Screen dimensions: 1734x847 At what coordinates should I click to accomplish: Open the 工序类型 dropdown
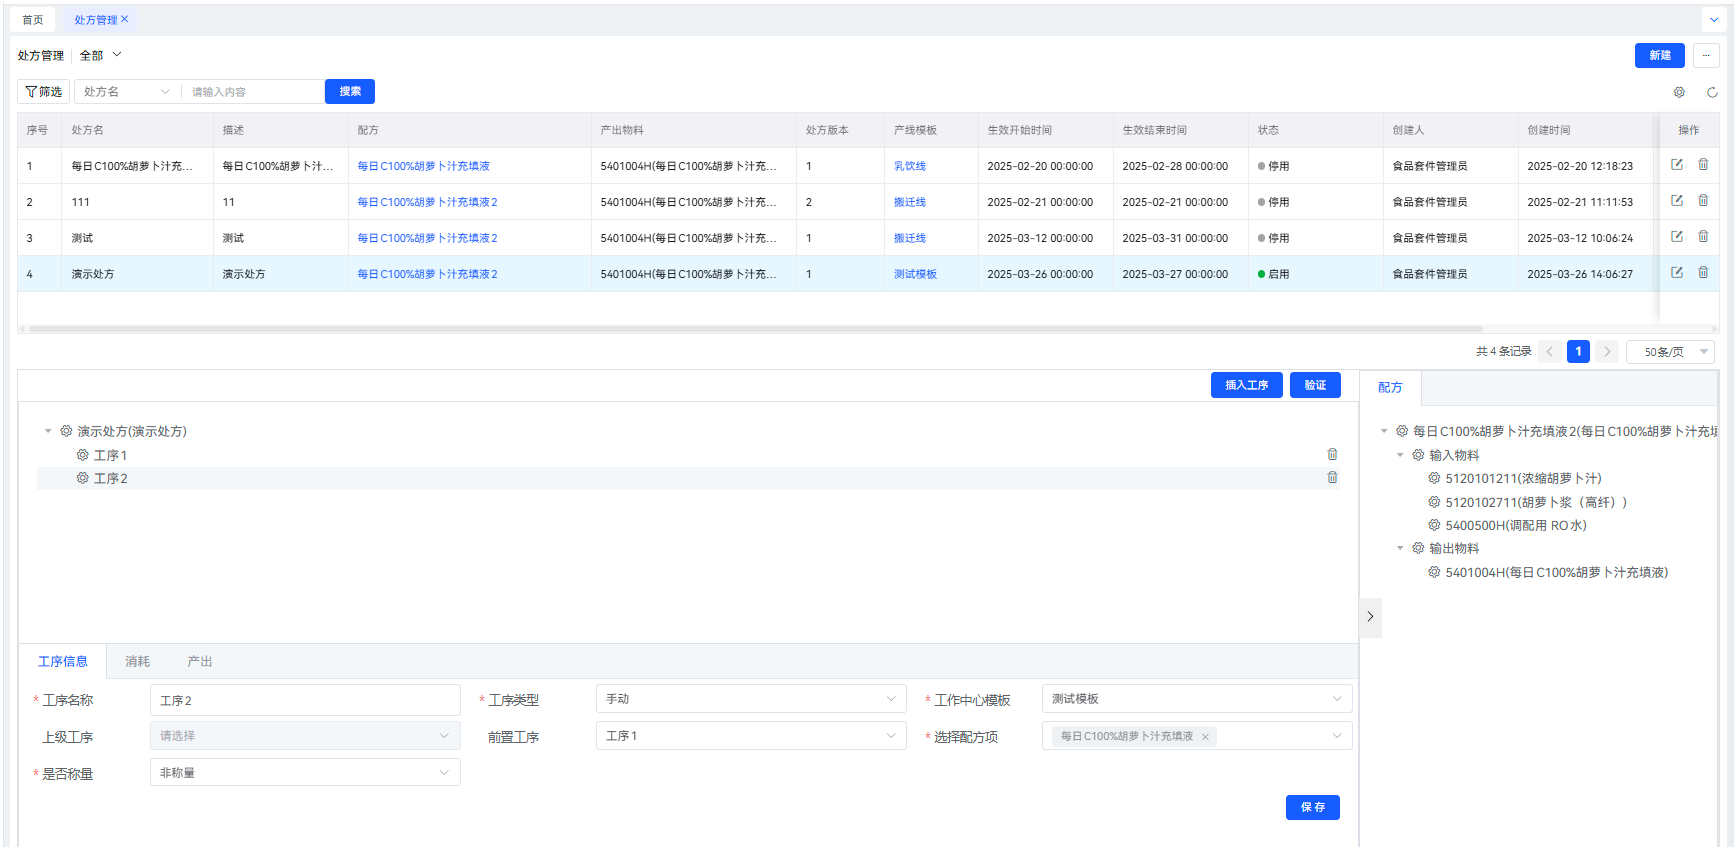click(x=750, y=699)
